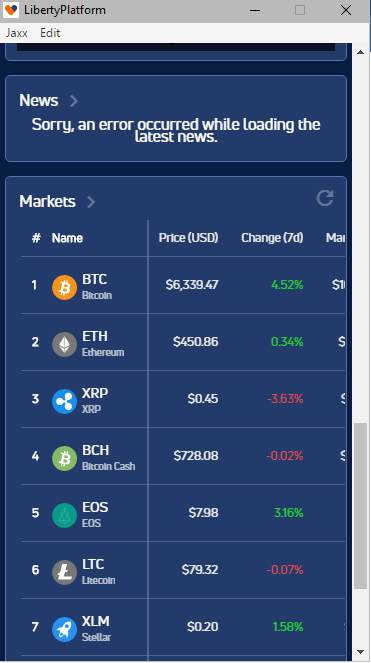Click the EOS coin icon
Screen dimensions: 371x663
[x=64, y=515]
